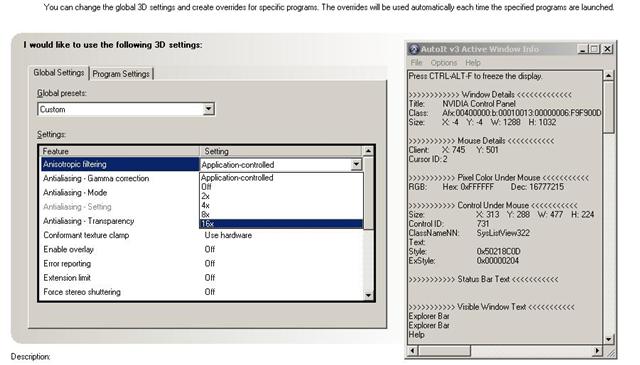The height and width of the screenshot is (365, 640).
Task: Open the AutoIt Help menu
Action: tap(473, 63)
